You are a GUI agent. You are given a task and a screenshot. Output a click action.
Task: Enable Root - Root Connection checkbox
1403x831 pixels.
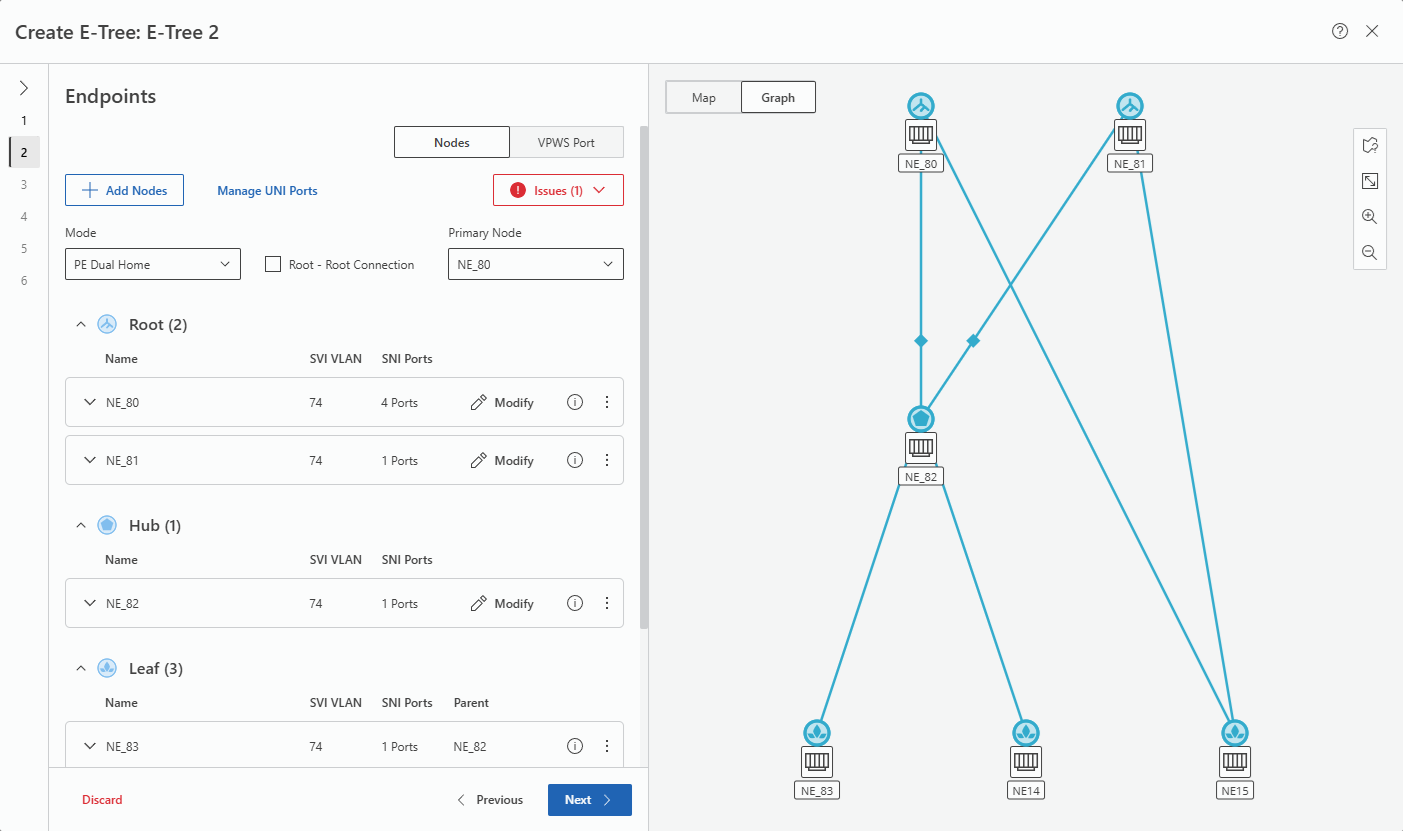point(272,264)
